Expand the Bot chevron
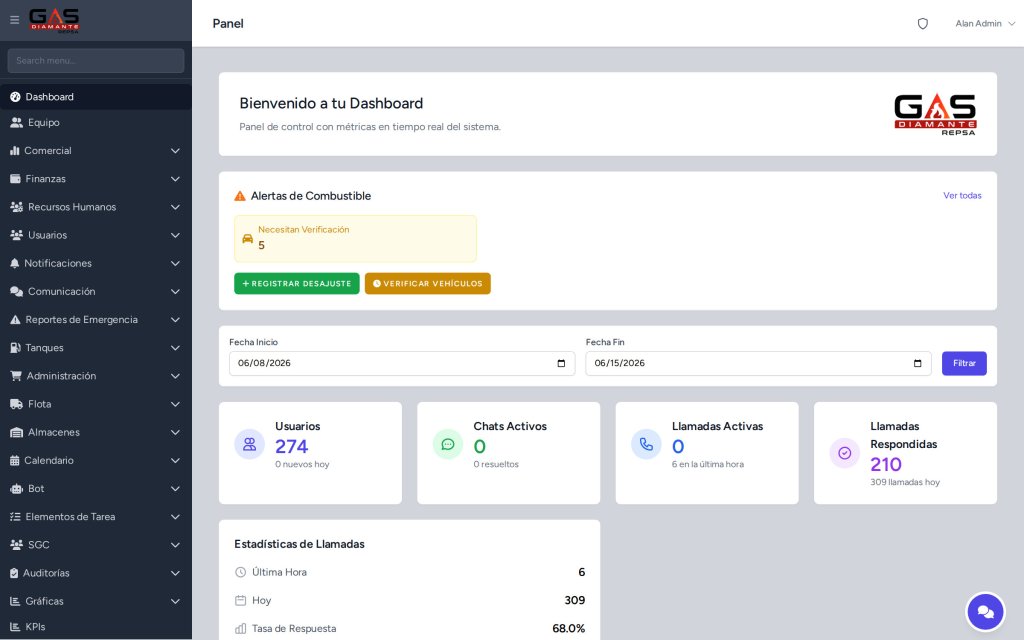This screenshot has width=1024, height=640. tap(175, 488)
